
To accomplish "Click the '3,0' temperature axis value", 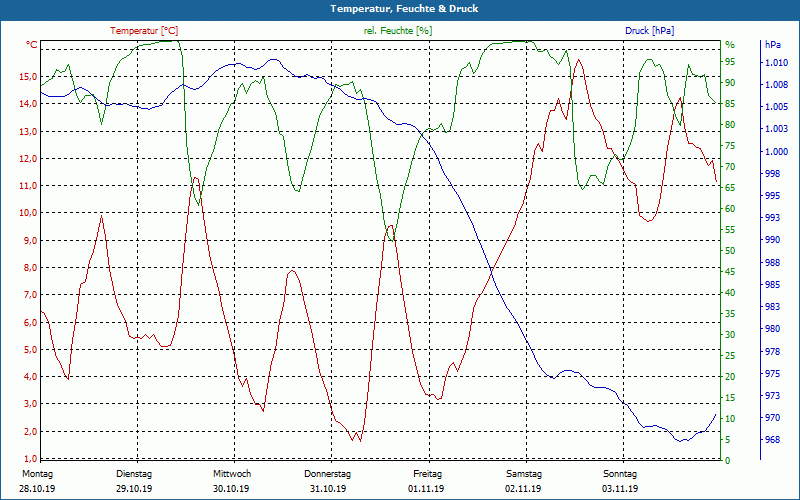I will tap(30, 404).
